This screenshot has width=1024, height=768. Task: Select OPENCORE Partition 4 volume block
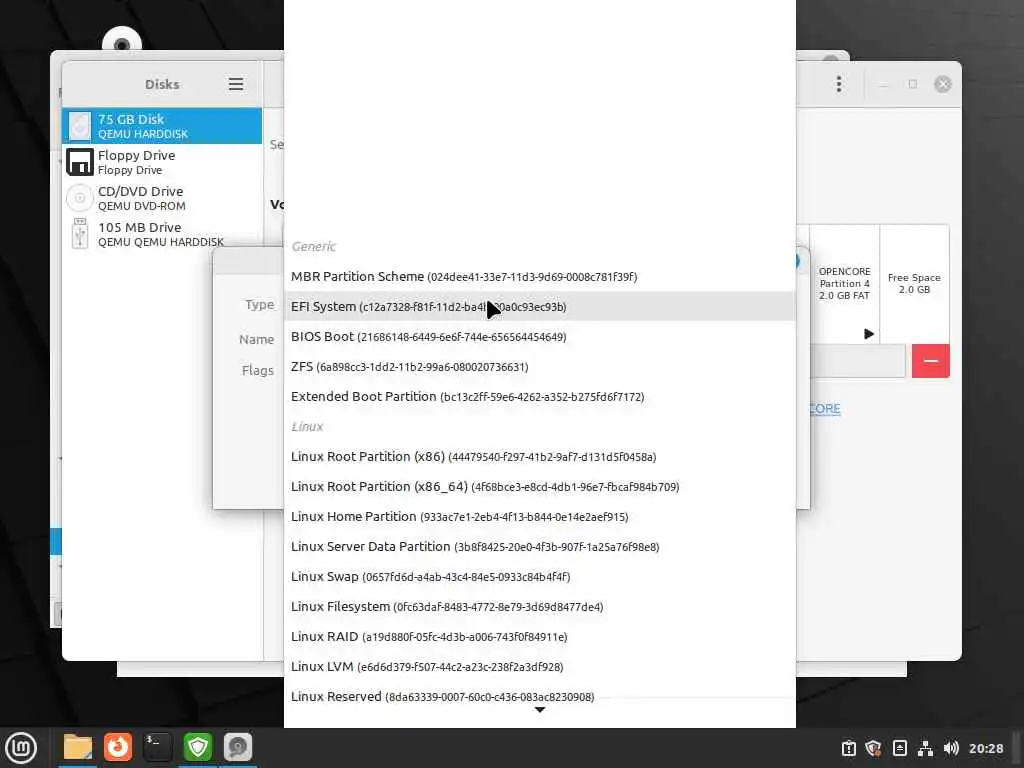tap(844, 283)
